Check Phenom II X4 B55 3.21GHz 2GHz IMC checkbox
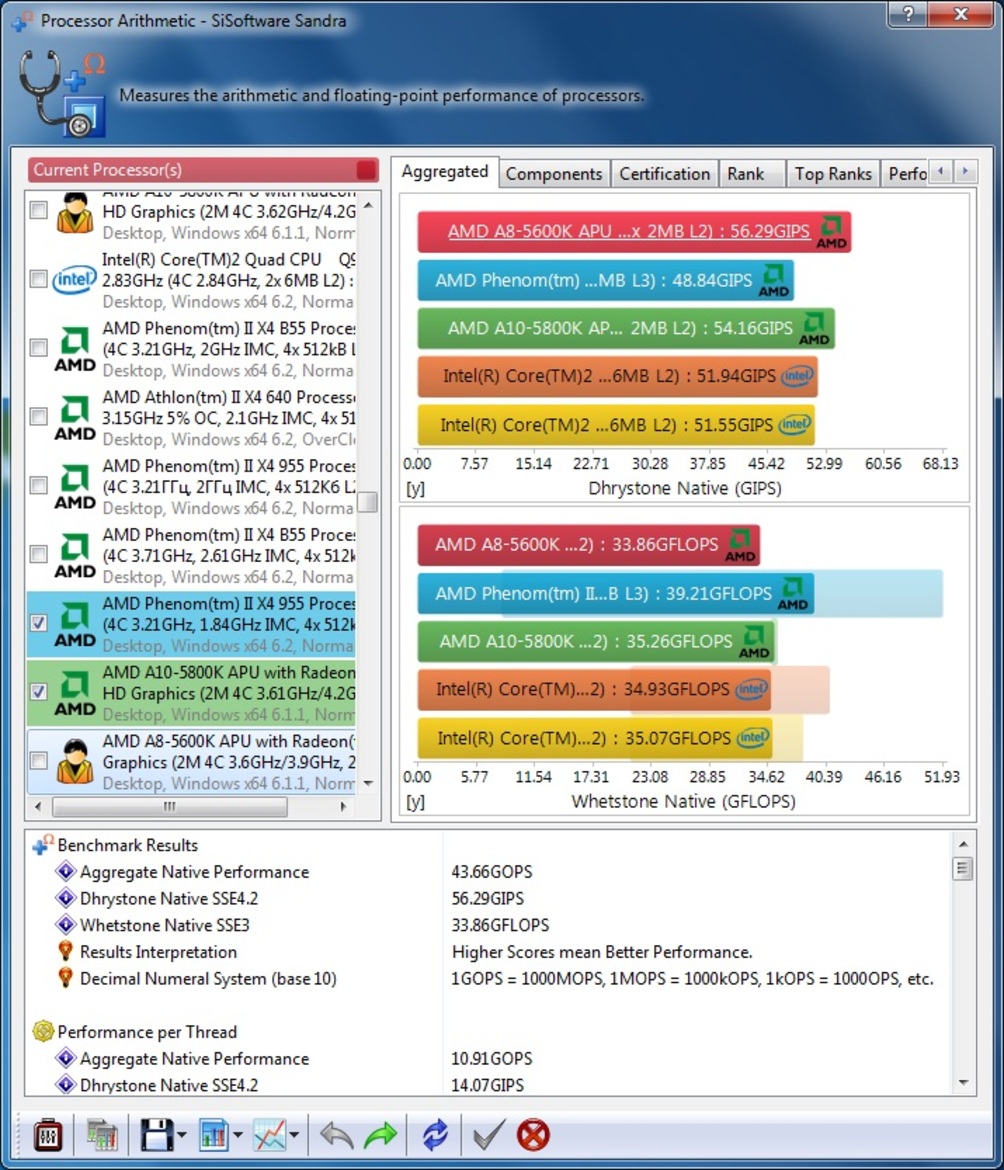This screenshot has height=1170, width=1004. [x=38, y=348]
